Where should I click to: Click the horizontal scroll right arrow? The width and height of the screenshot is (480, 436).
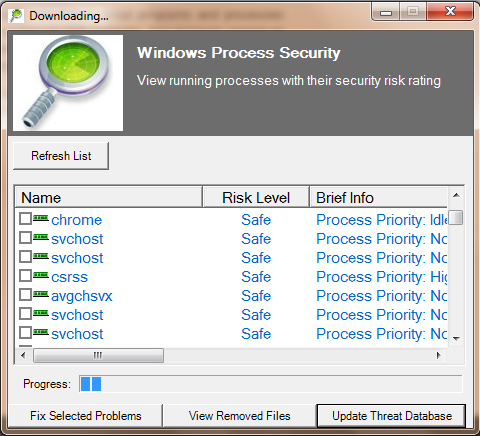tap(439, 355)
